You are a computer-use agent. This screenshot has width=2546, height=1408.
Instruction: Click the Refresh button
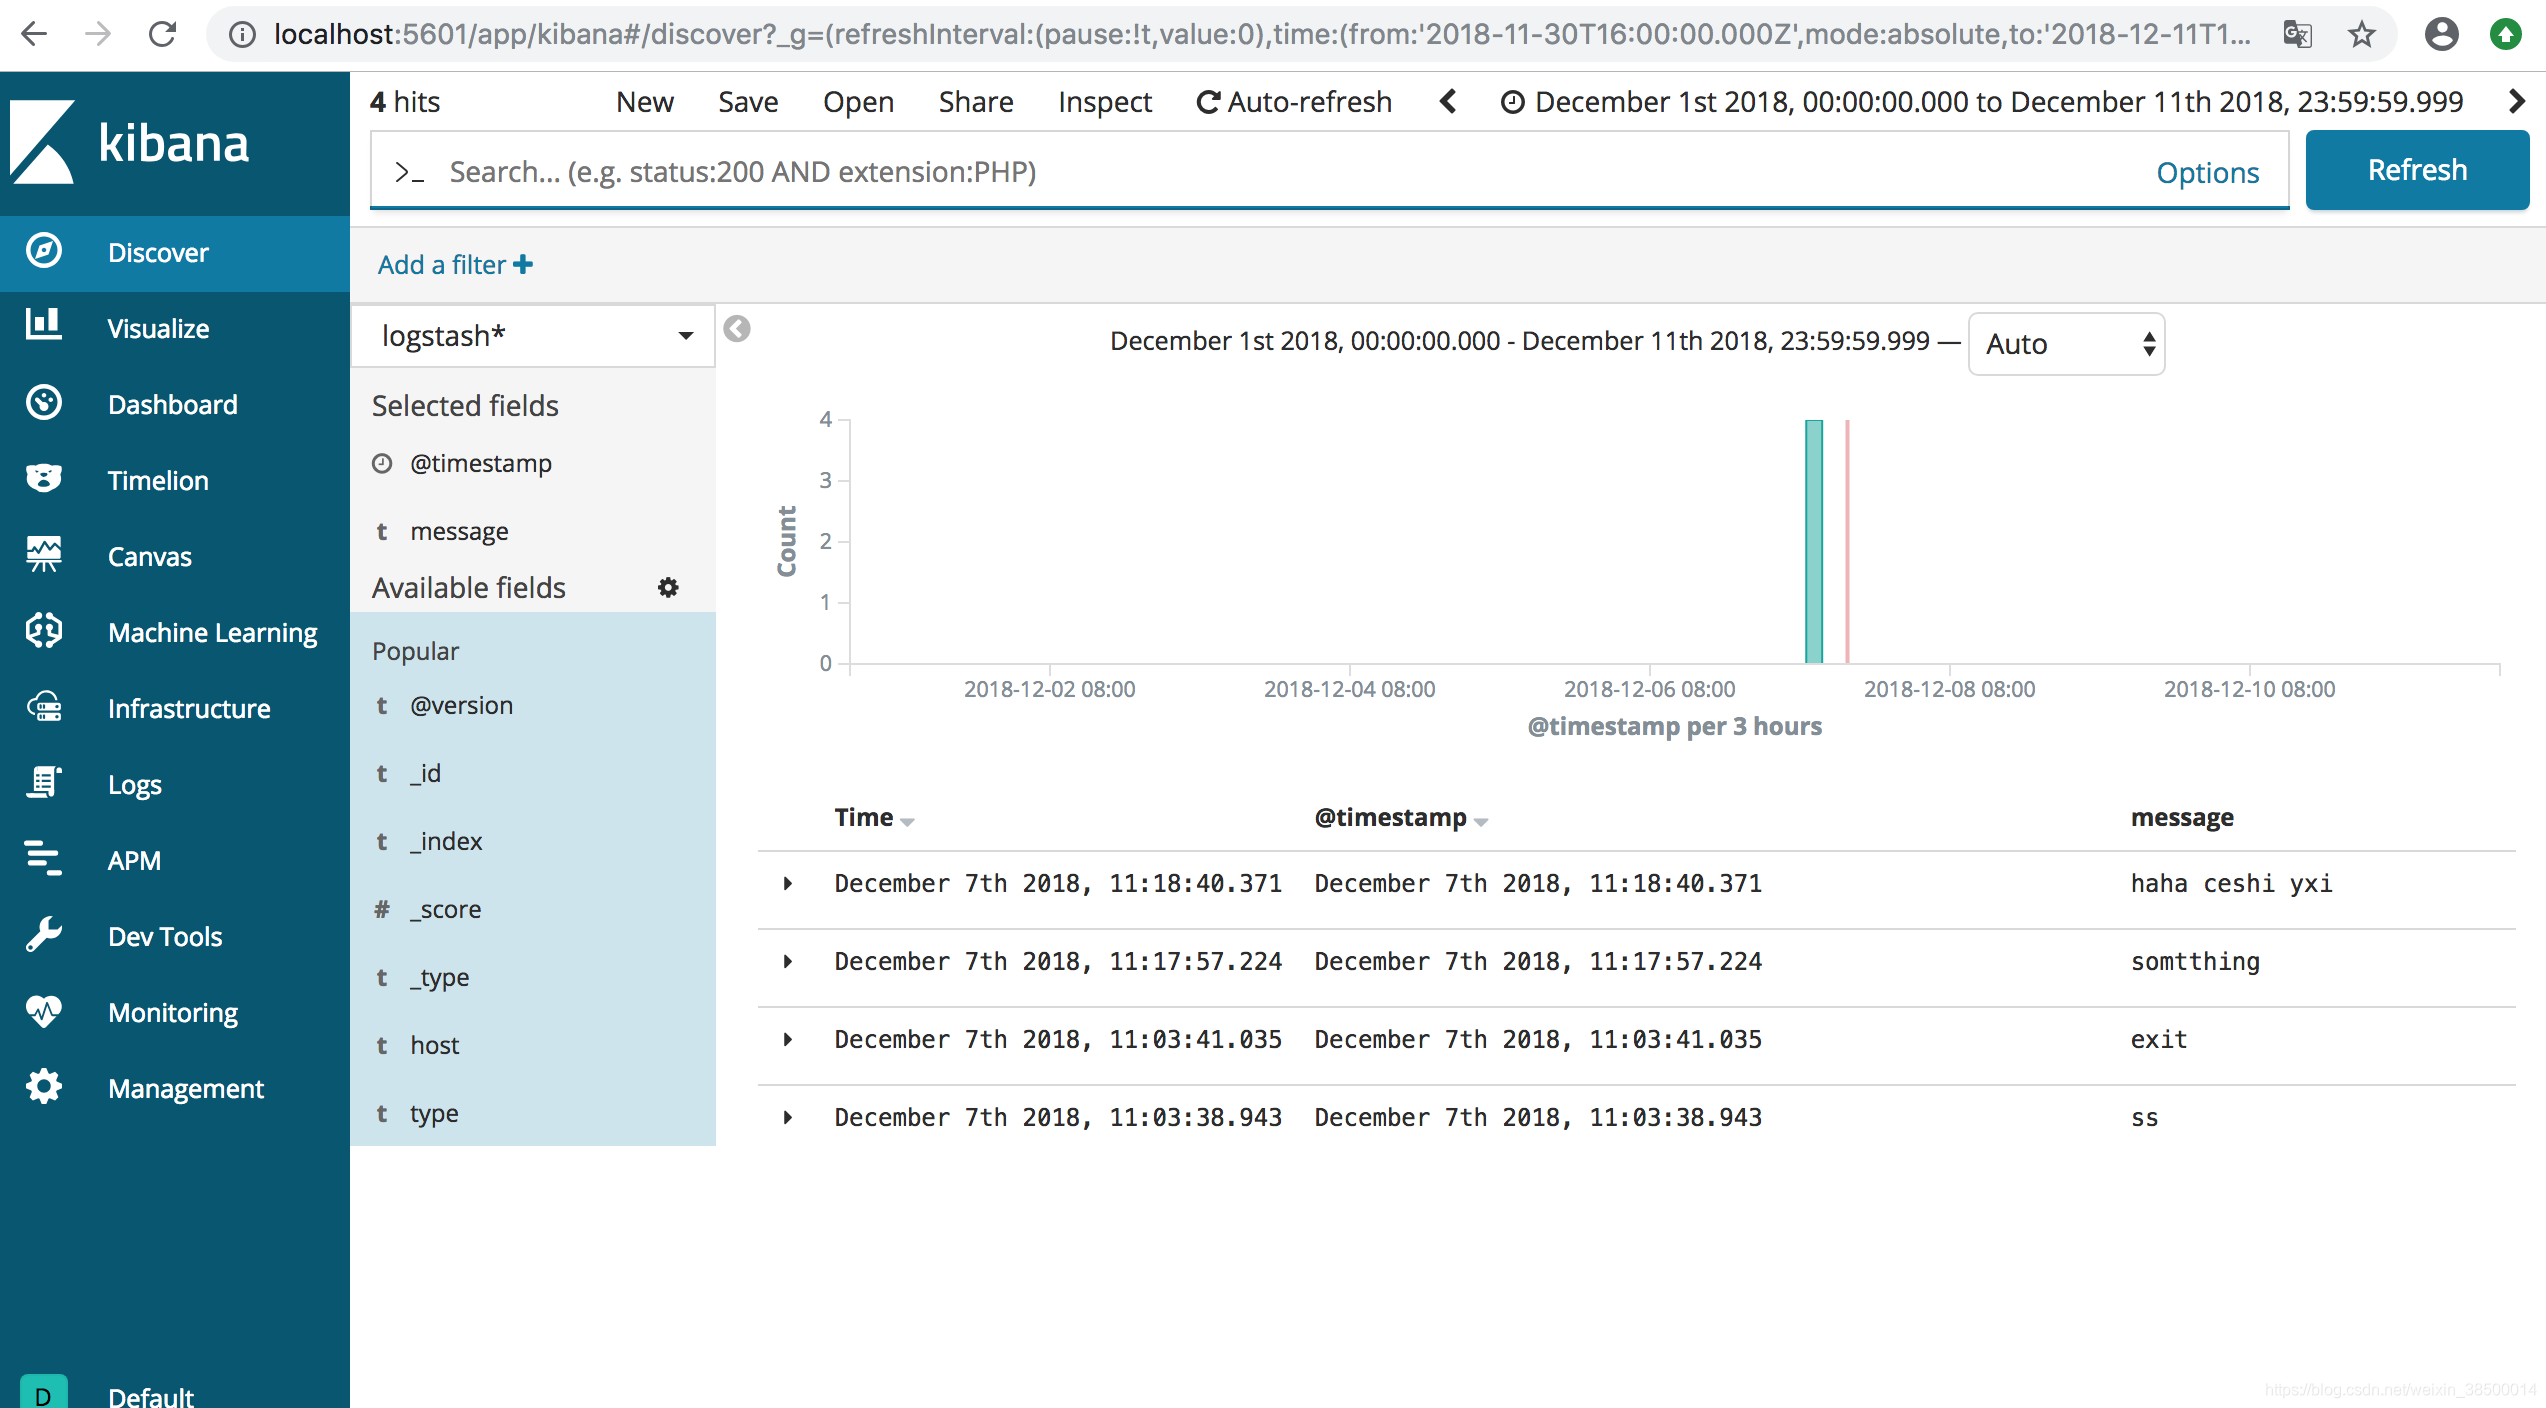coord(2419,170)
